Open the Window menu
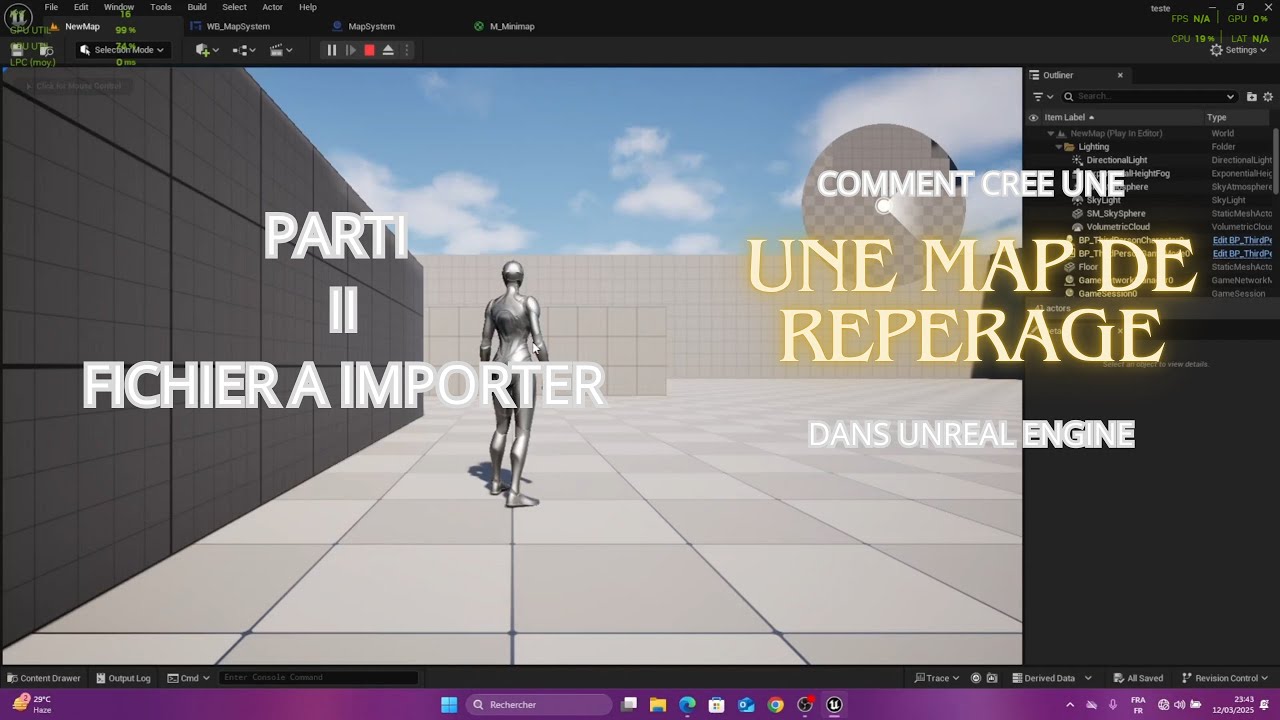This screenshot has width=1280, height=720. 119,7
